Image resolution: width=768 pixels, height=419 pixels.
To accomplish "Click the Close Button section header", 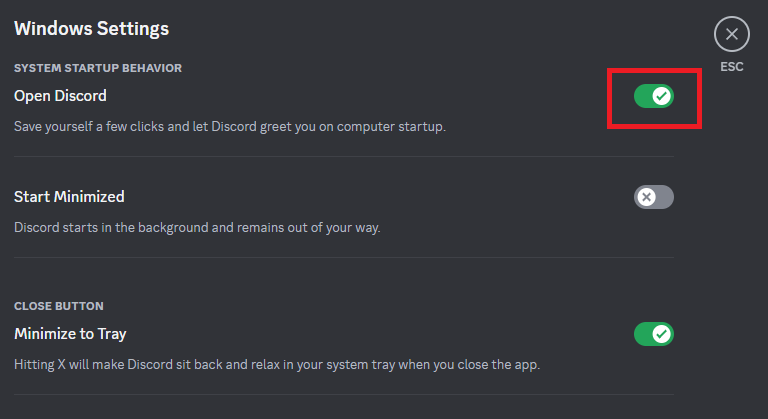I will 59,306.
